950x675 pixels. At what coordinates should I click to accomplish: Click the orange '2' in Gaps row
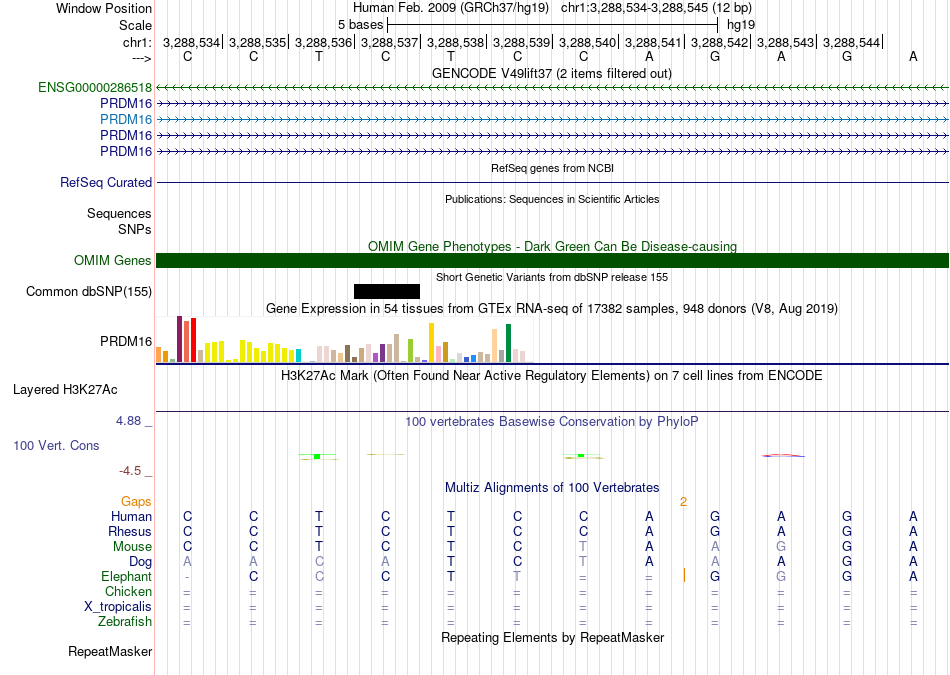pyautogui.click(x=683, y=502)
